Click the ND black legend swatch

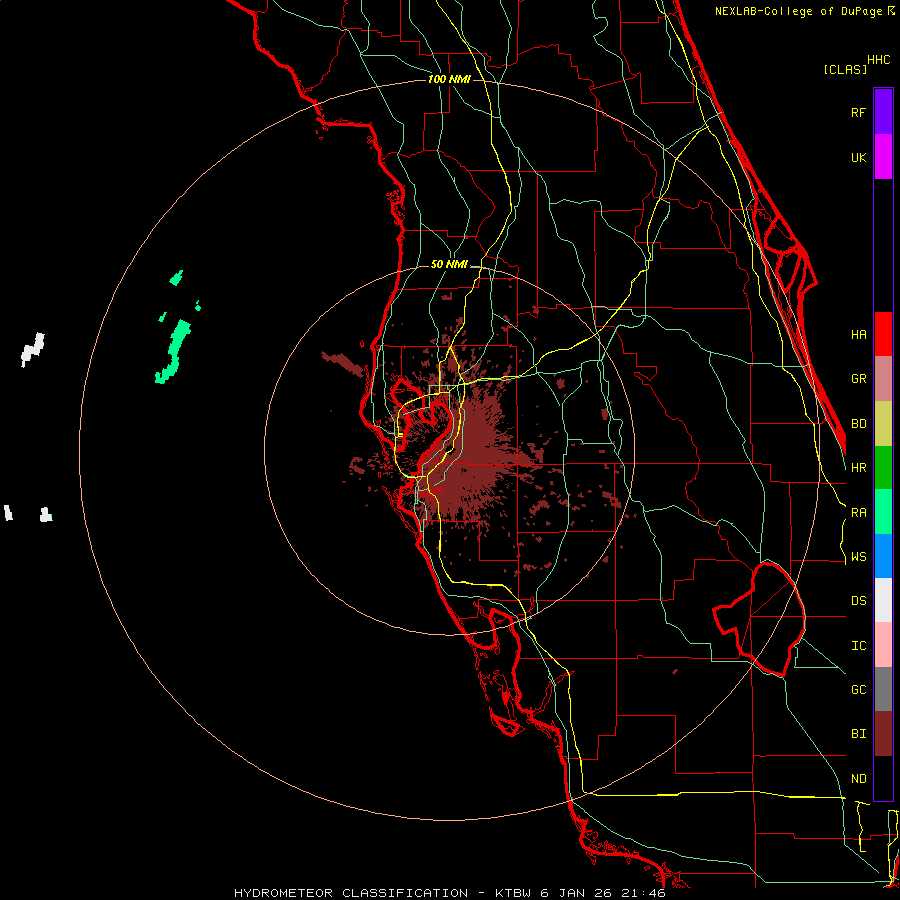coord(883,778)
